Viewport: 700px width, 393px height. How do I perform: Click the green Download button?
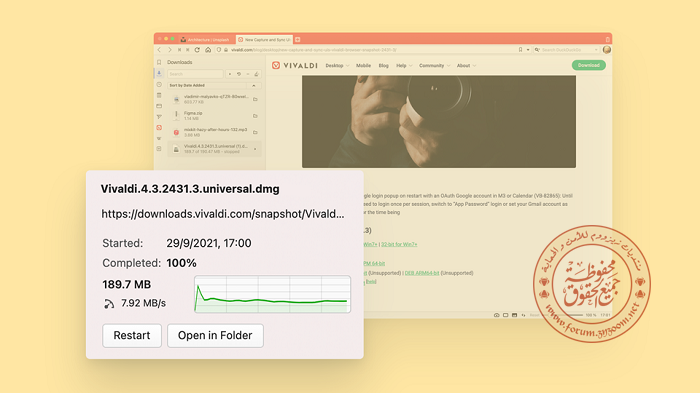click(588, 65)
